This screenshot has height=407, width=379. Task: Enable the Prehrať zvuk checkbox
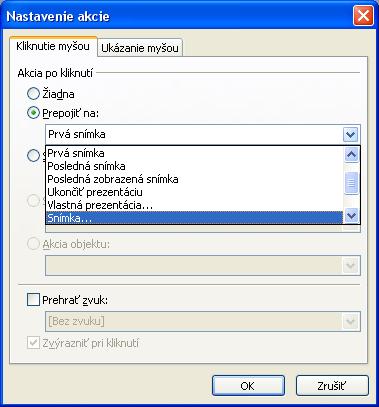pyautogui.click(x=33, y=300)
